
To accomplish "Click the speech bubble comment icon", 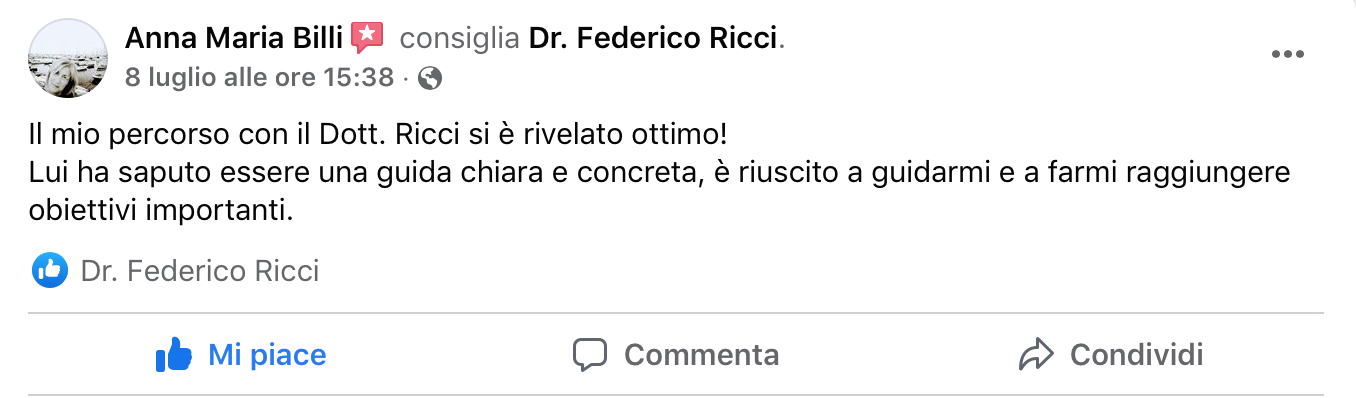I will [591, 355].
